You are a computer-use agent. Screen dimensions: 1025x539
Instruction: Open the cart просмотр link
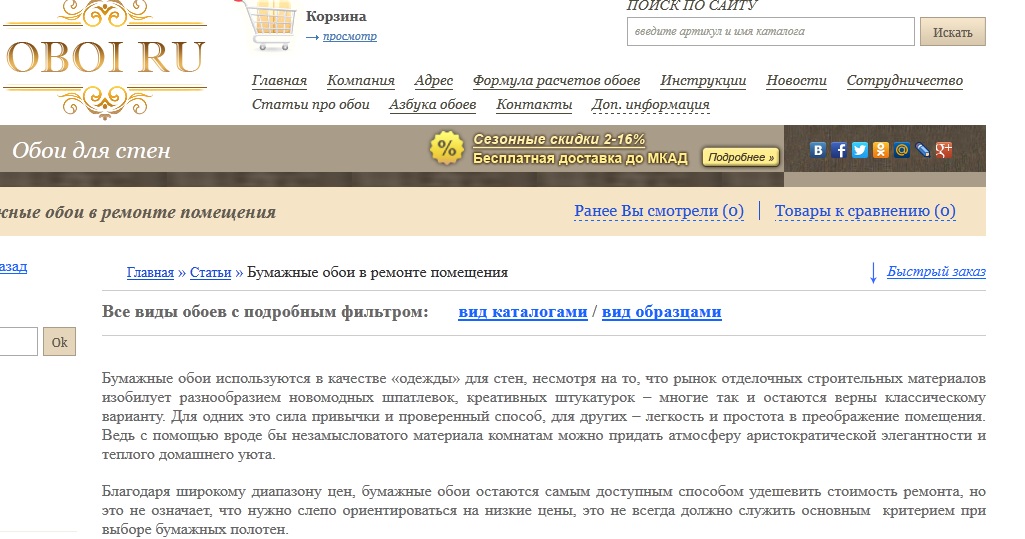point(350,37)
